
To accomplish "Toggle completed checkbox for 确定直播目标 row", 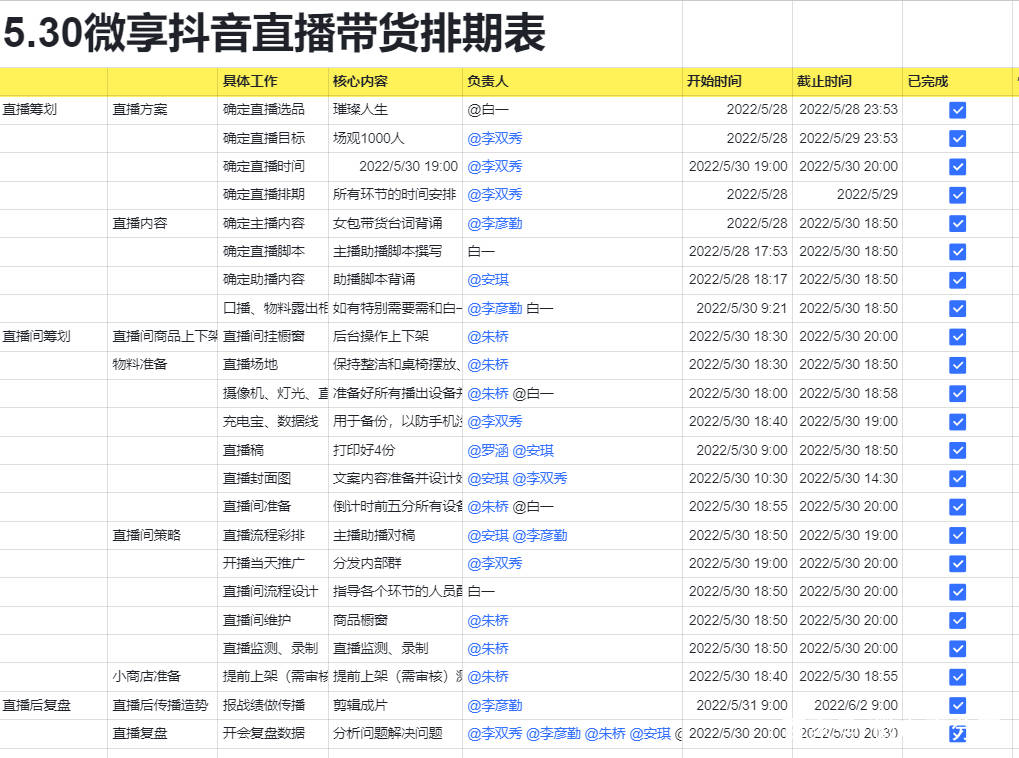I will [x=957, y=138].
